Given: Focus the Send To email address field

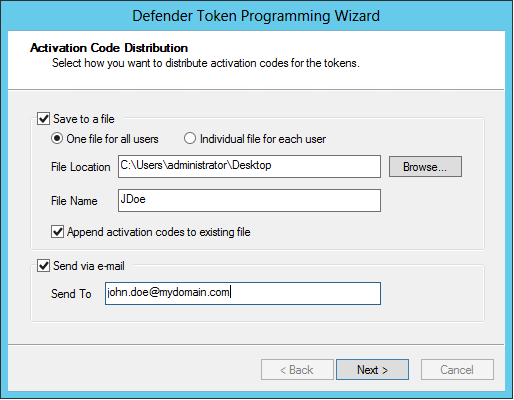Looking at the screenshot, I should coord(243,293).
